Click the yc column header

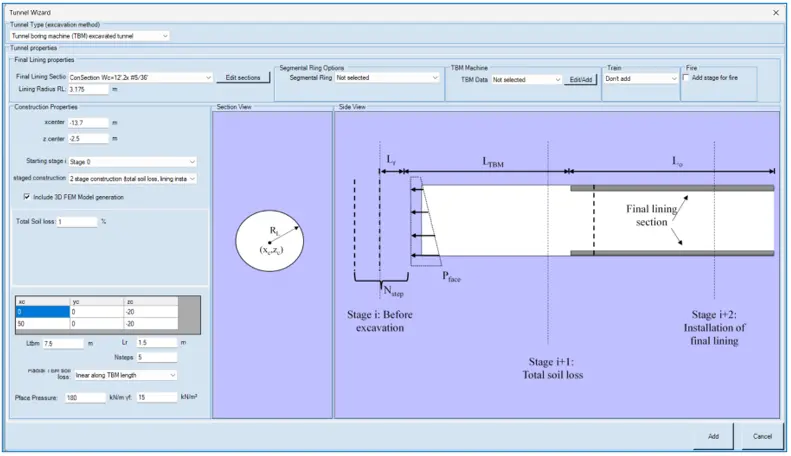tap(97, 302)
